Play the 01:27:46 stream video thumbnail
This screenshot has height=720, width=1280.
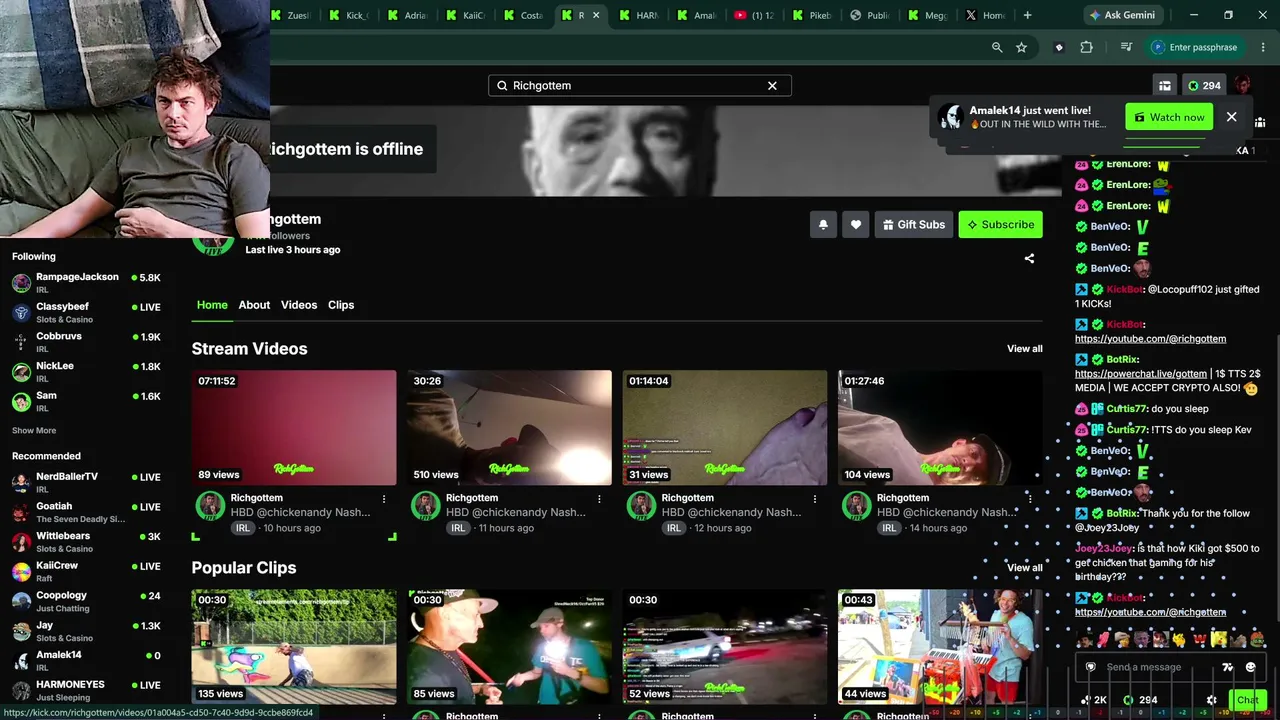(940, 428)
